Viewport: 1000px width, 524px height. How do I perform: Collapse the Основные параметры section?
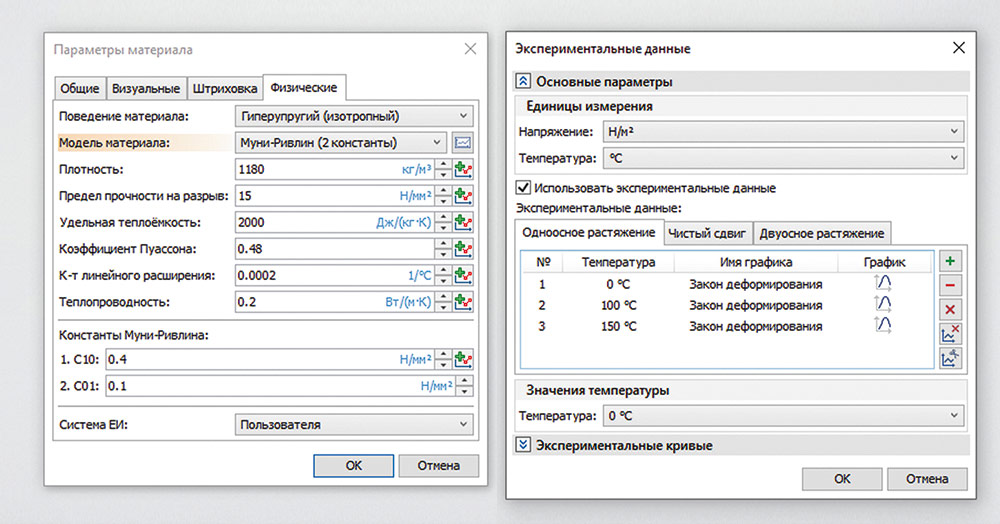tap(523, 82)
